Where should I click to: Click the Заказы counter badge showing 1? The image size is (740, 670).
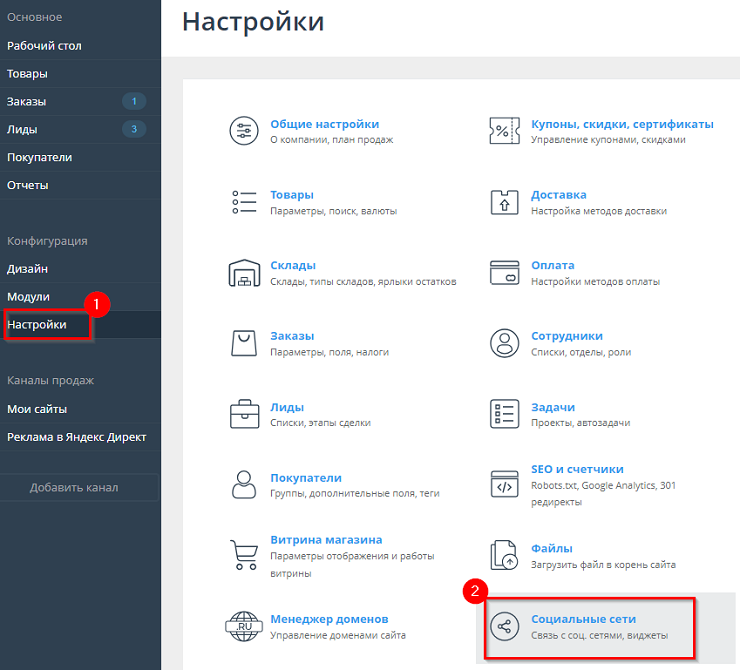pos(134,101)
